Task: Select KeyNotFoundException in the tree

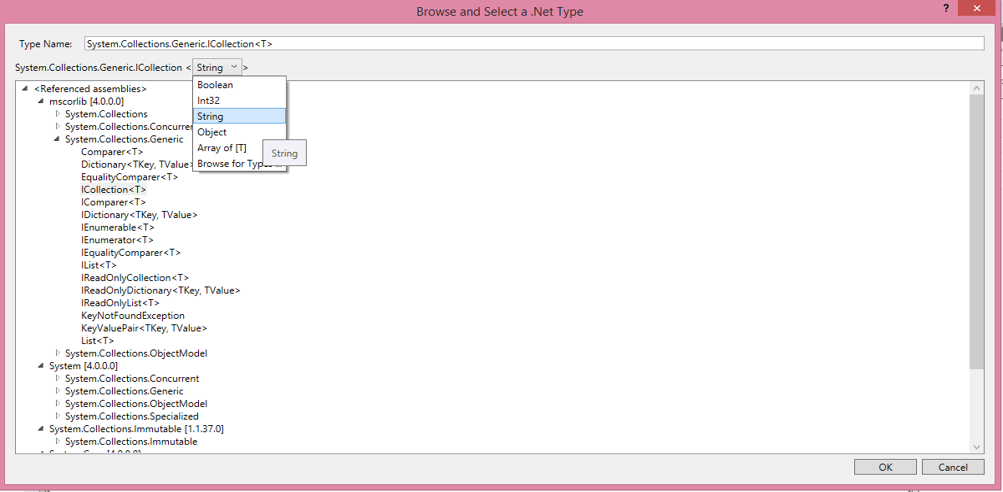Action: coord(132,316)
